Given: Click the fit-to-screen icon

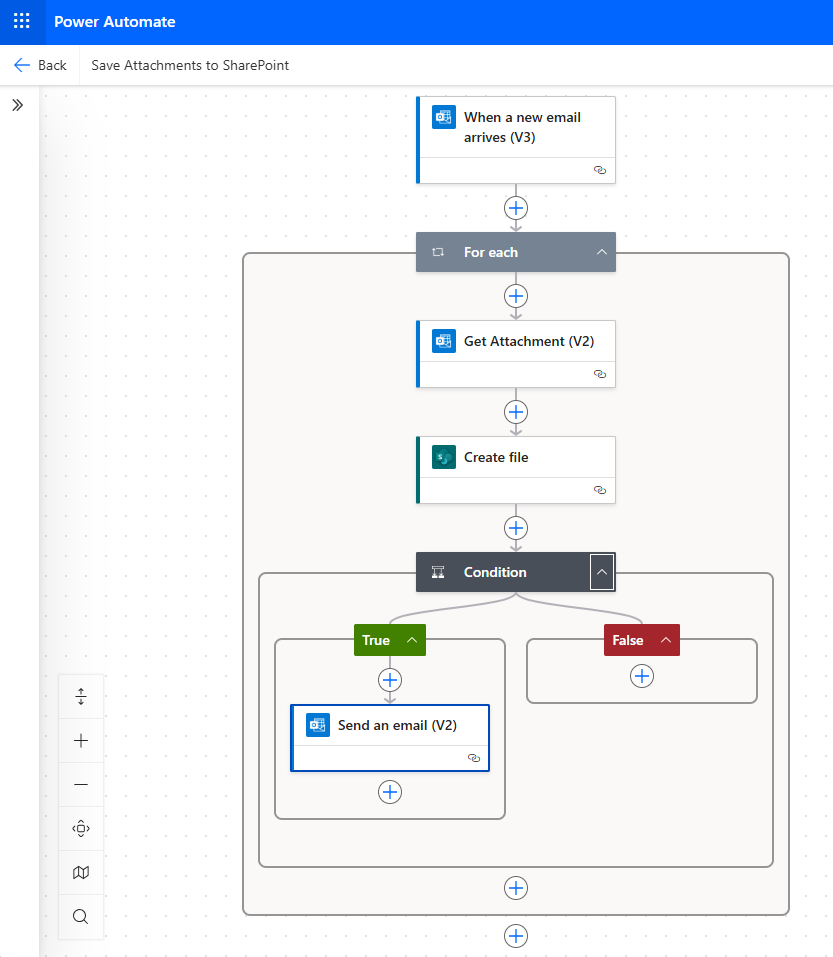Looking at the screenshot, I should pos(80,696).
